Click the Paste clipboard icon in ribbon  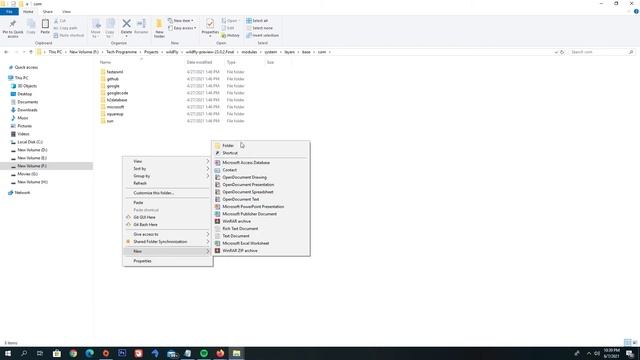pyautogui.click(x=45, y=24)
